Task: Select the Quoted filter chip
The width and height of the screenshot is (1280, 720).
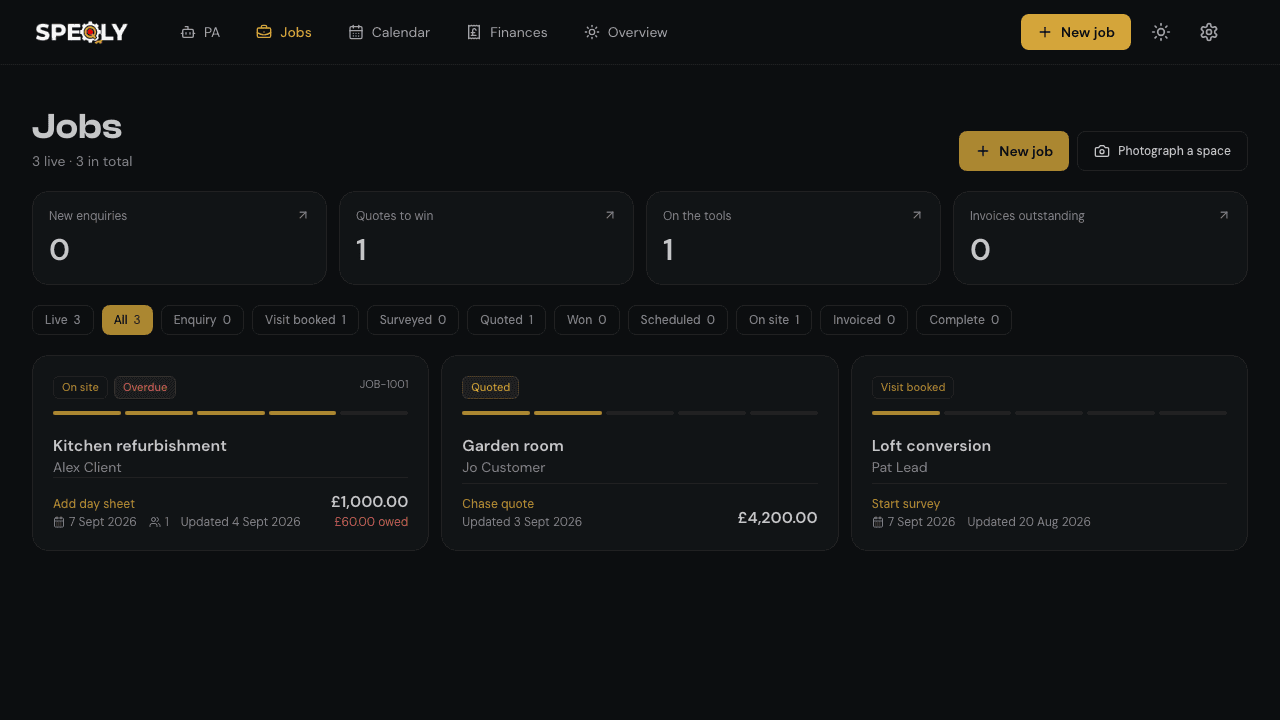Action: (506, 320)
